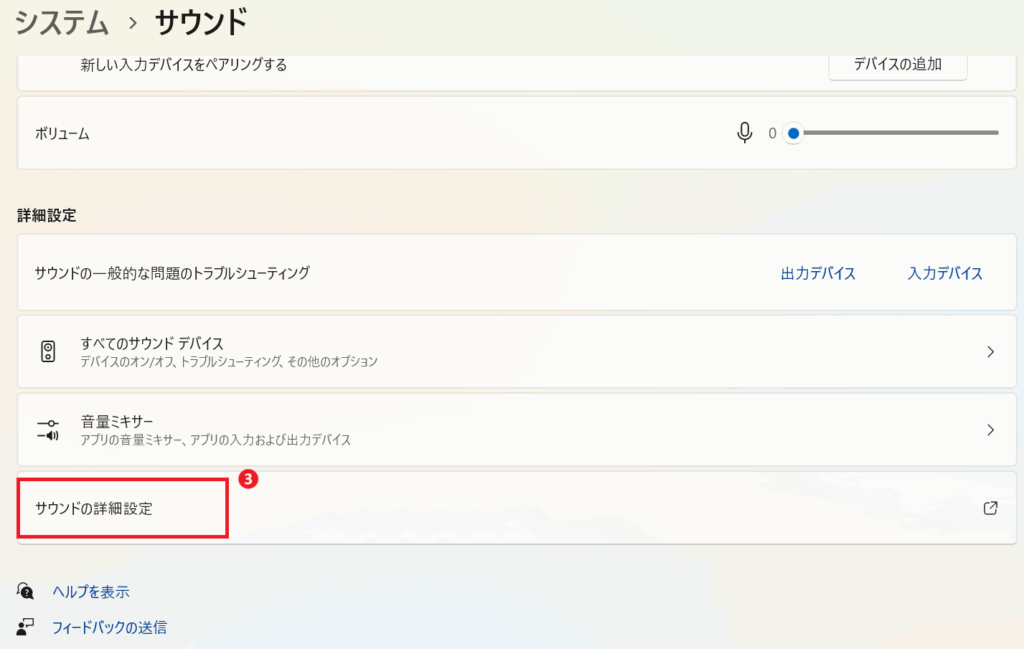Screen dimensions: 1024x649
Task: Click the help icon beside ヘルプを表示
Action: point(27,591)
